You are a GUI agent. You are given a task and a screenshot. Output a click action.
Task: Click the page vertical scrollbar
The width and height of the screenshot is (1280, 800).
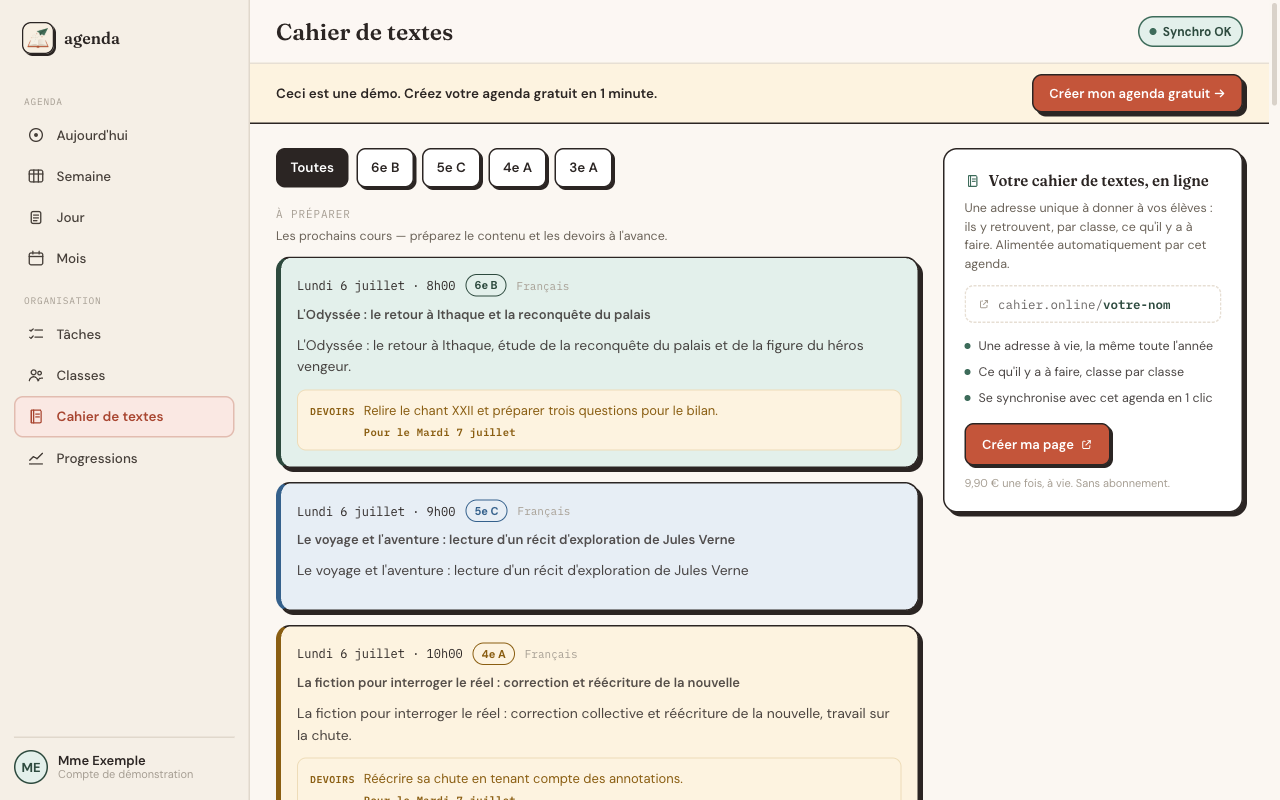click(x=1274, y=52)
